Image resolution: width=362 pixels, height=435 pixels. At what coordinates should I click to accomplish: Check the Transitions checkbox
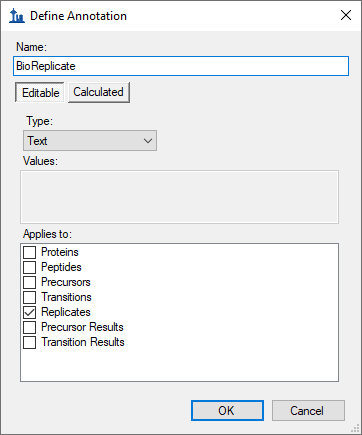[29, 297]
